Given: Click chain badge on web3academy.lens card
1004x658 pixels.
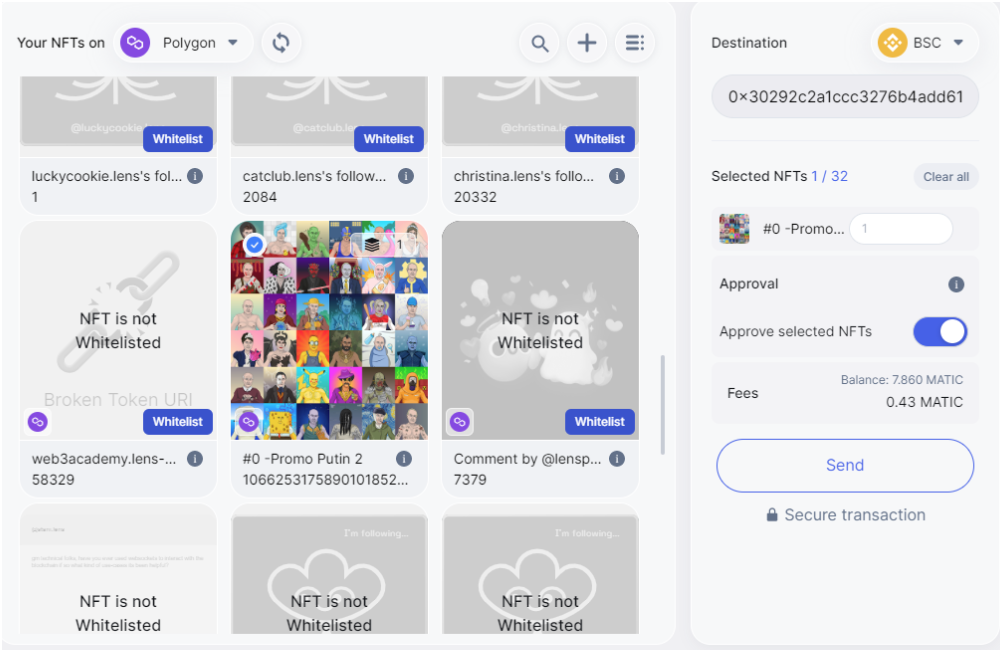Looking at the screenshot, I should [38, 422].
